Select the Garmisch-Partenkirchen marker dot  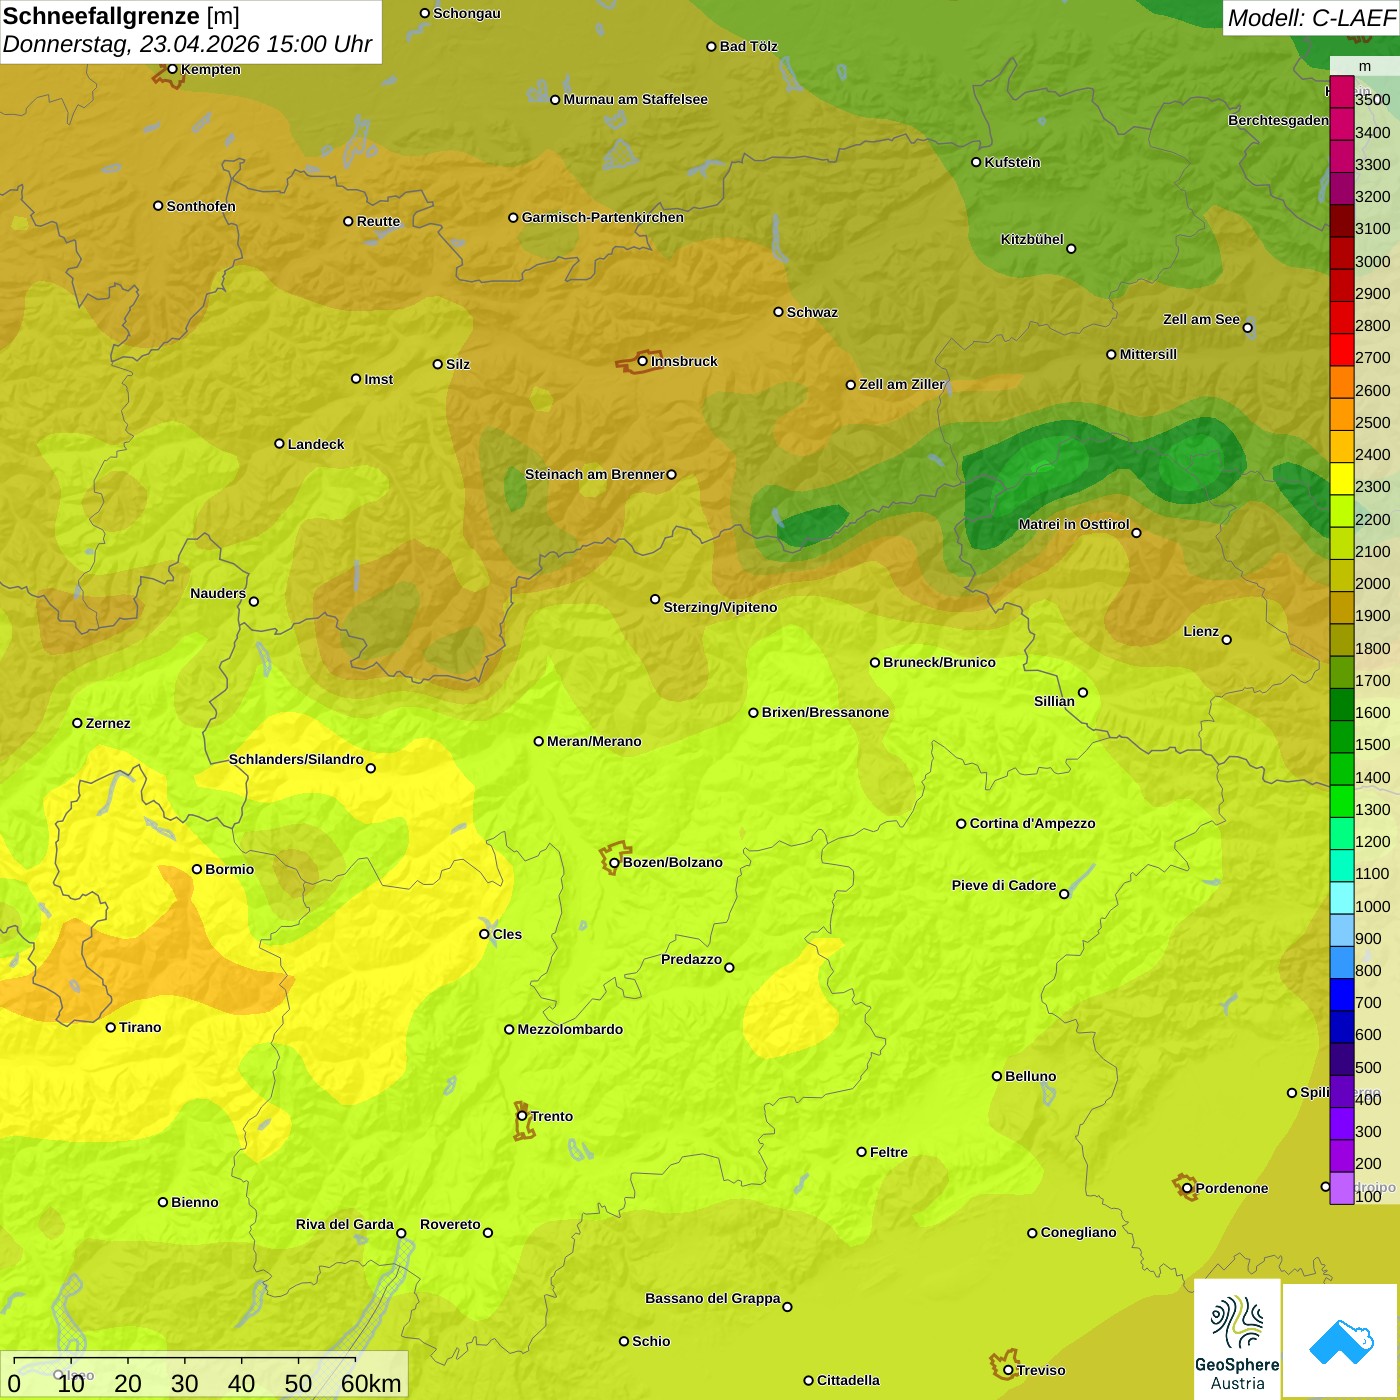[x=513, y=217]
